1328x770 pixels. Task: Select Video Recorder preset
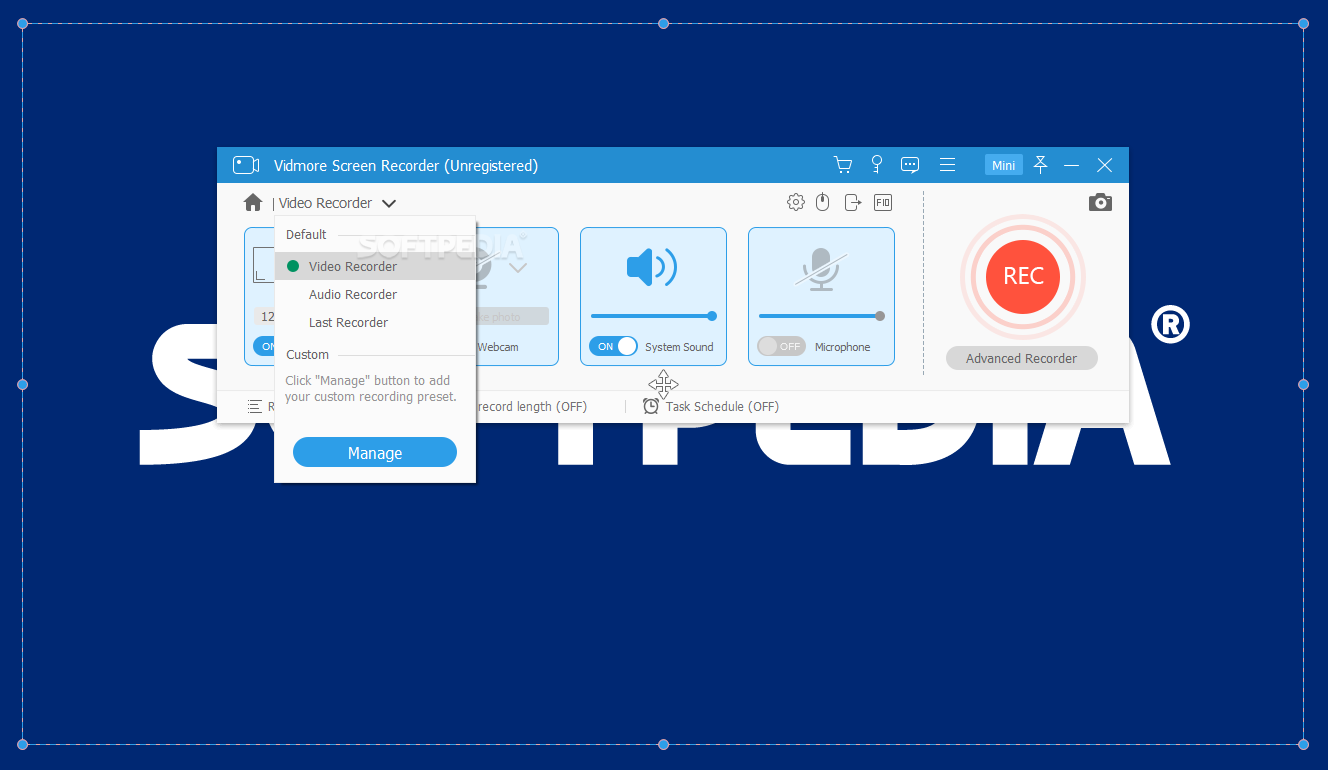[375, 266]
